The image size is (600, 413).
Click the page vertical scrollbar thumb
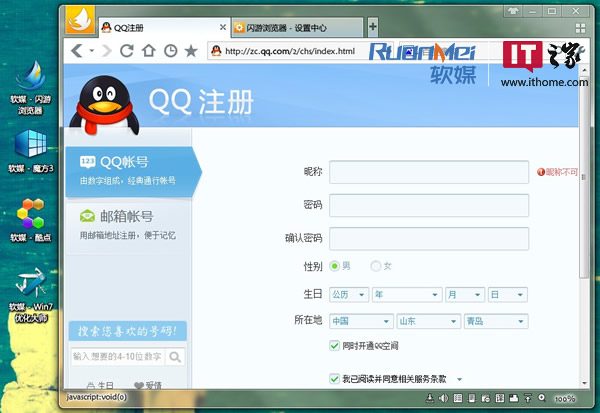click(584, 176)
